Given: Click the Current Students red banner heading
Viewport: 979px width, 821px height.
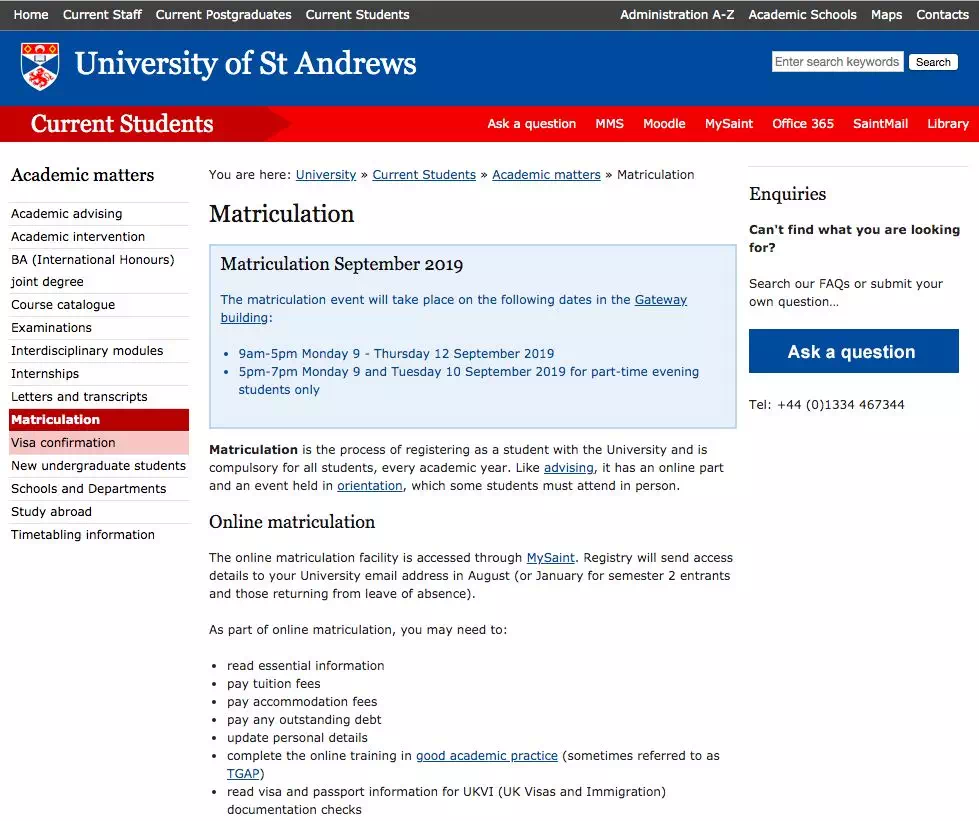Looking at the screenshot, I should tap(122, 124).
